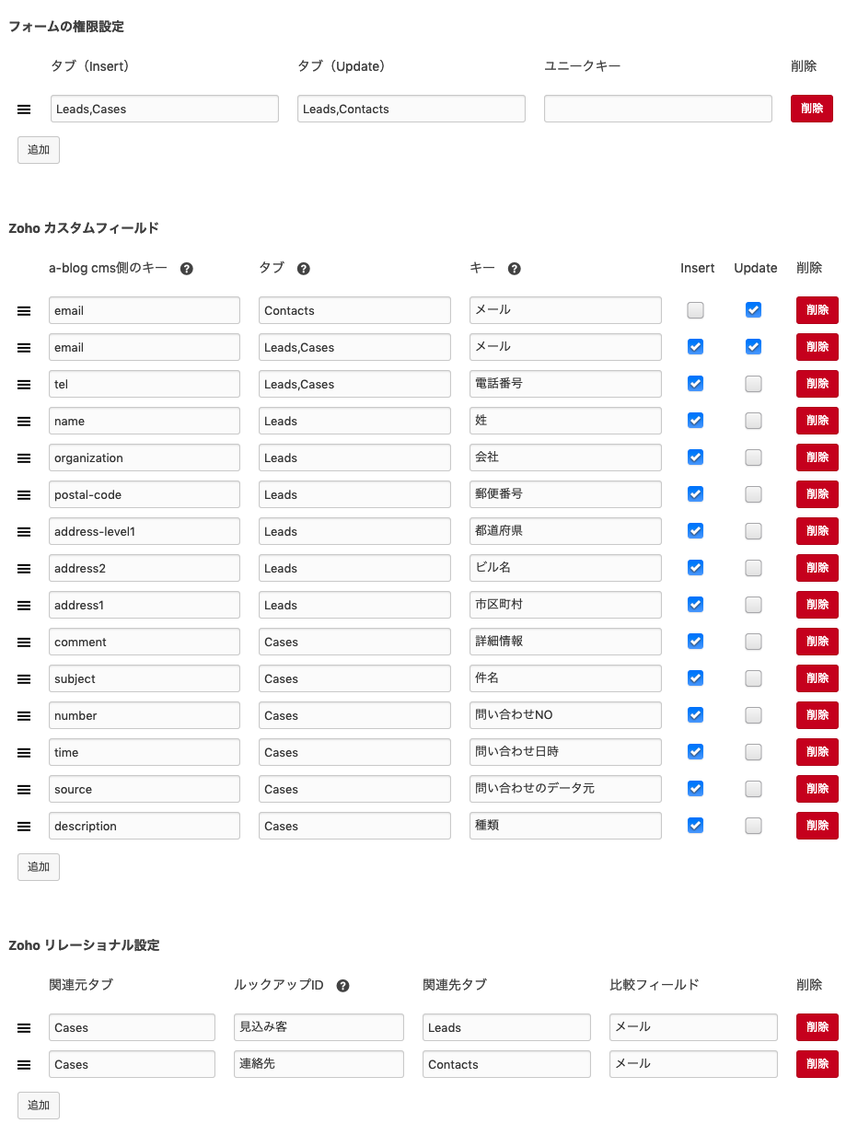Enable Insert checkbox for Contacts email row
The image size is (858, 1135).
pyautogui.click(x=696, y=310)
